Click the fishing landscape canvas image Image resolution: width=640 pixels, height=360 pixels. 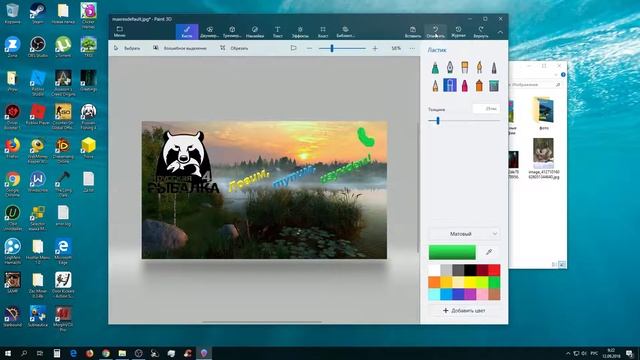click(264, 190)
